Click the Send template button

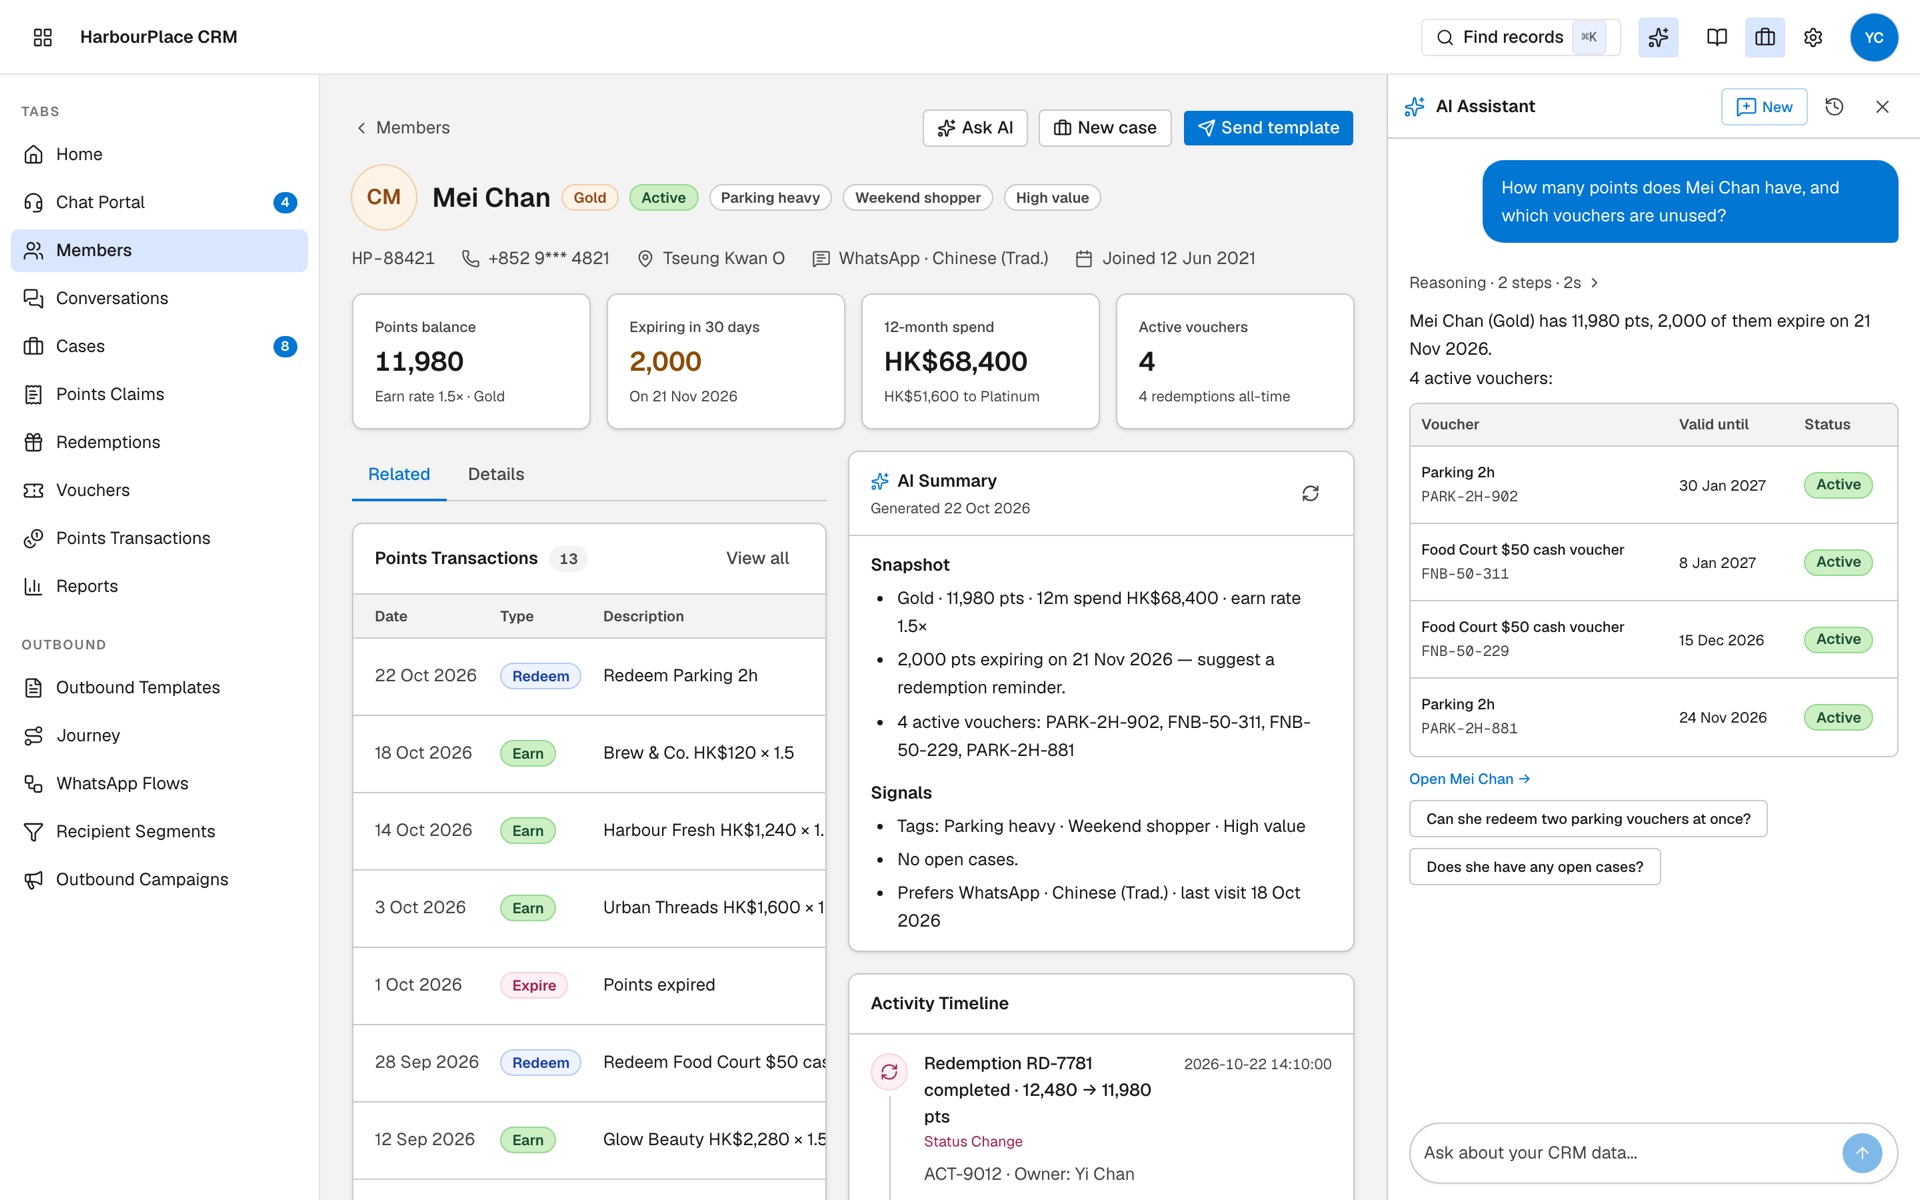tap(1268, 128)
